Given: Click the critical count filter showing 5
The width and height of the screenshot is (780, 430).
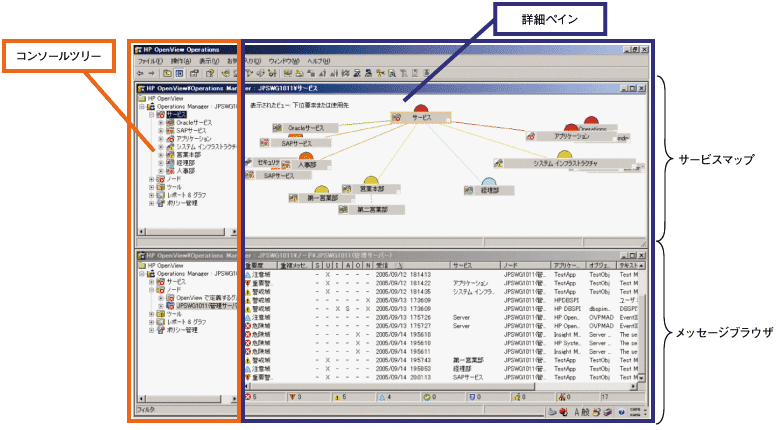Looking at the screenshot, I should pyautogui.click(x=265, y=397).
